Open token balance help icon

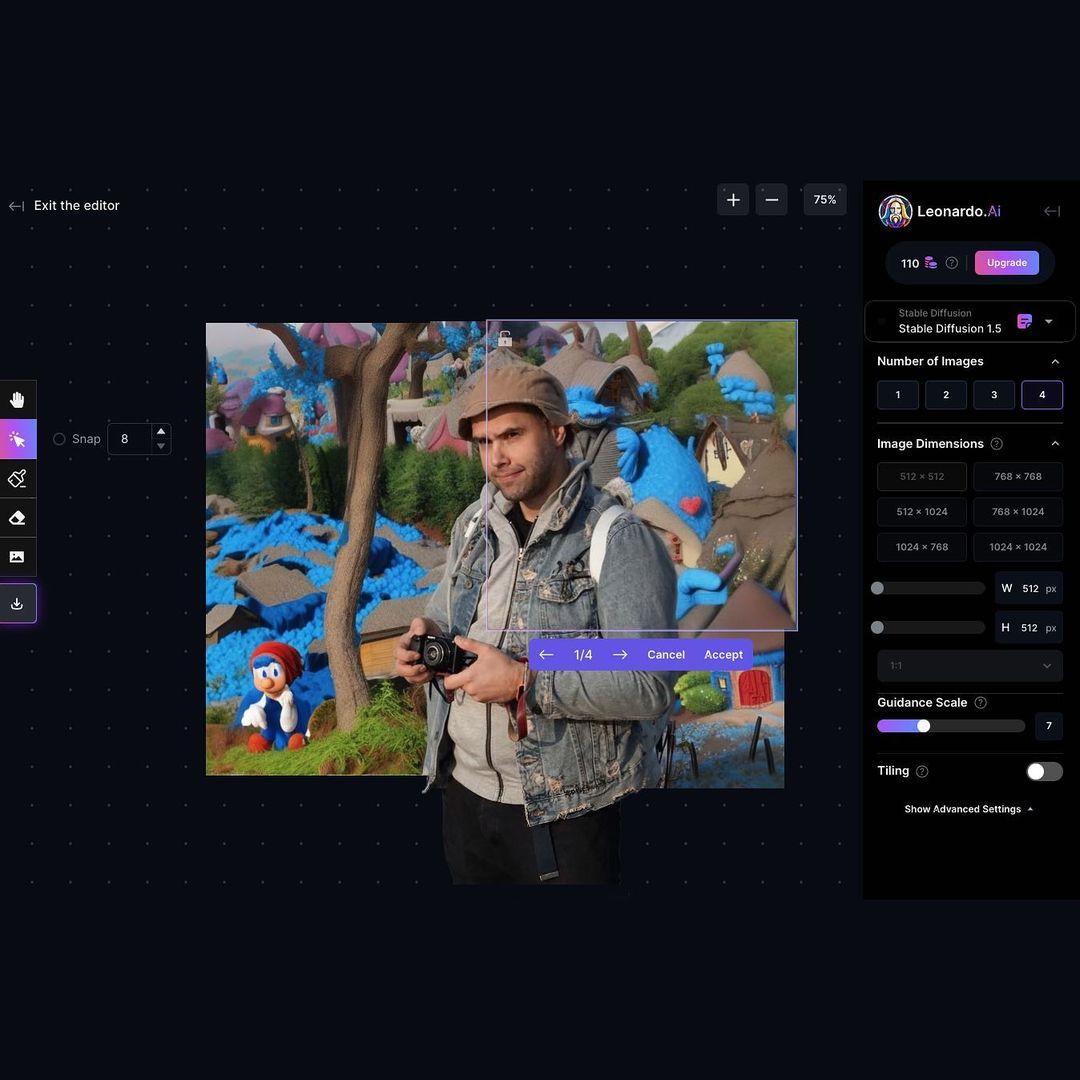coord(952,262)
